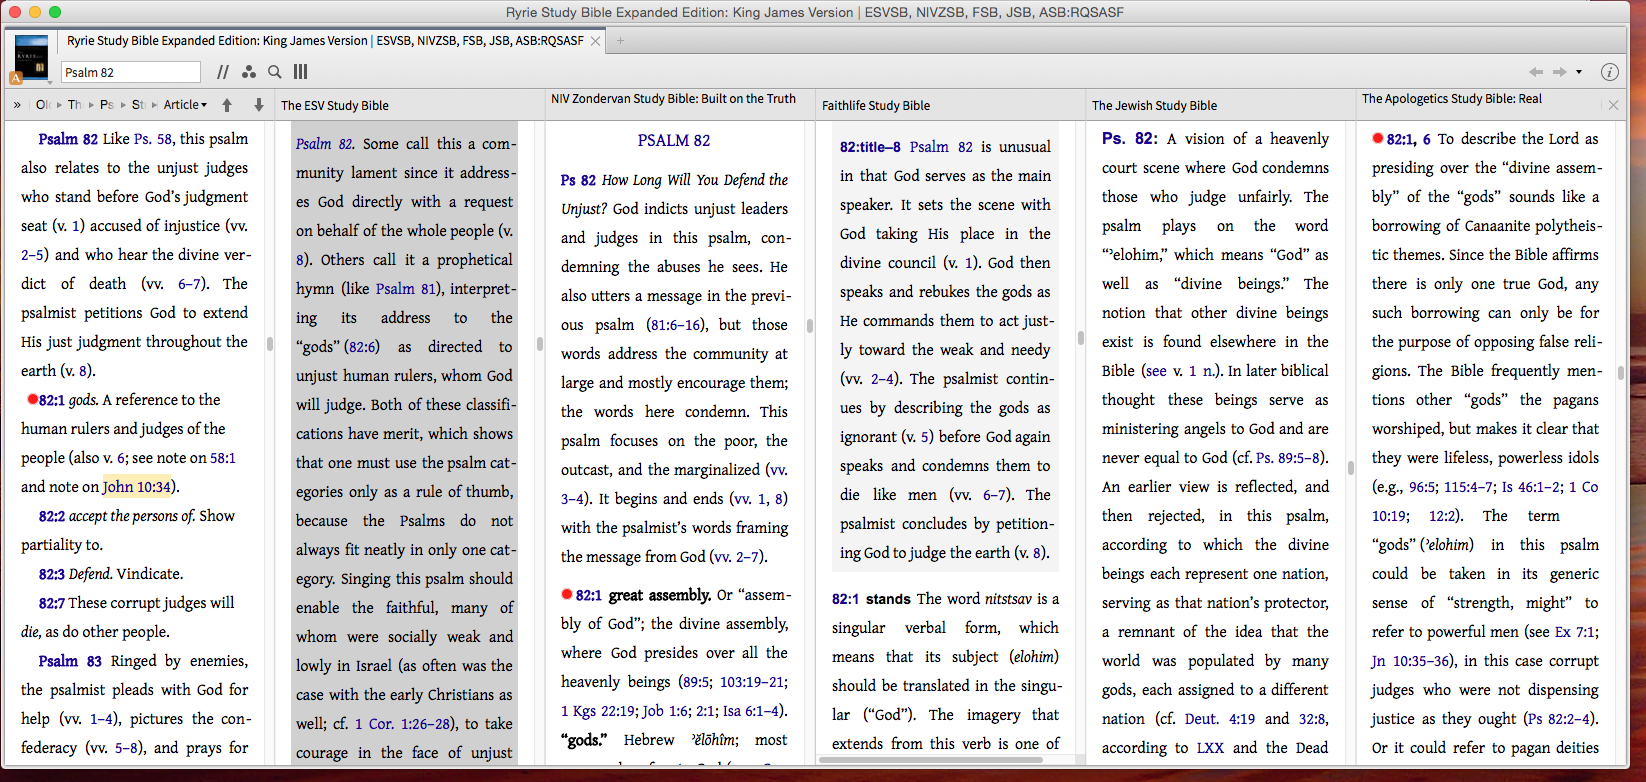Click red note marker beside 82:1 gods
1646x782 pixels.
point(33,399)
